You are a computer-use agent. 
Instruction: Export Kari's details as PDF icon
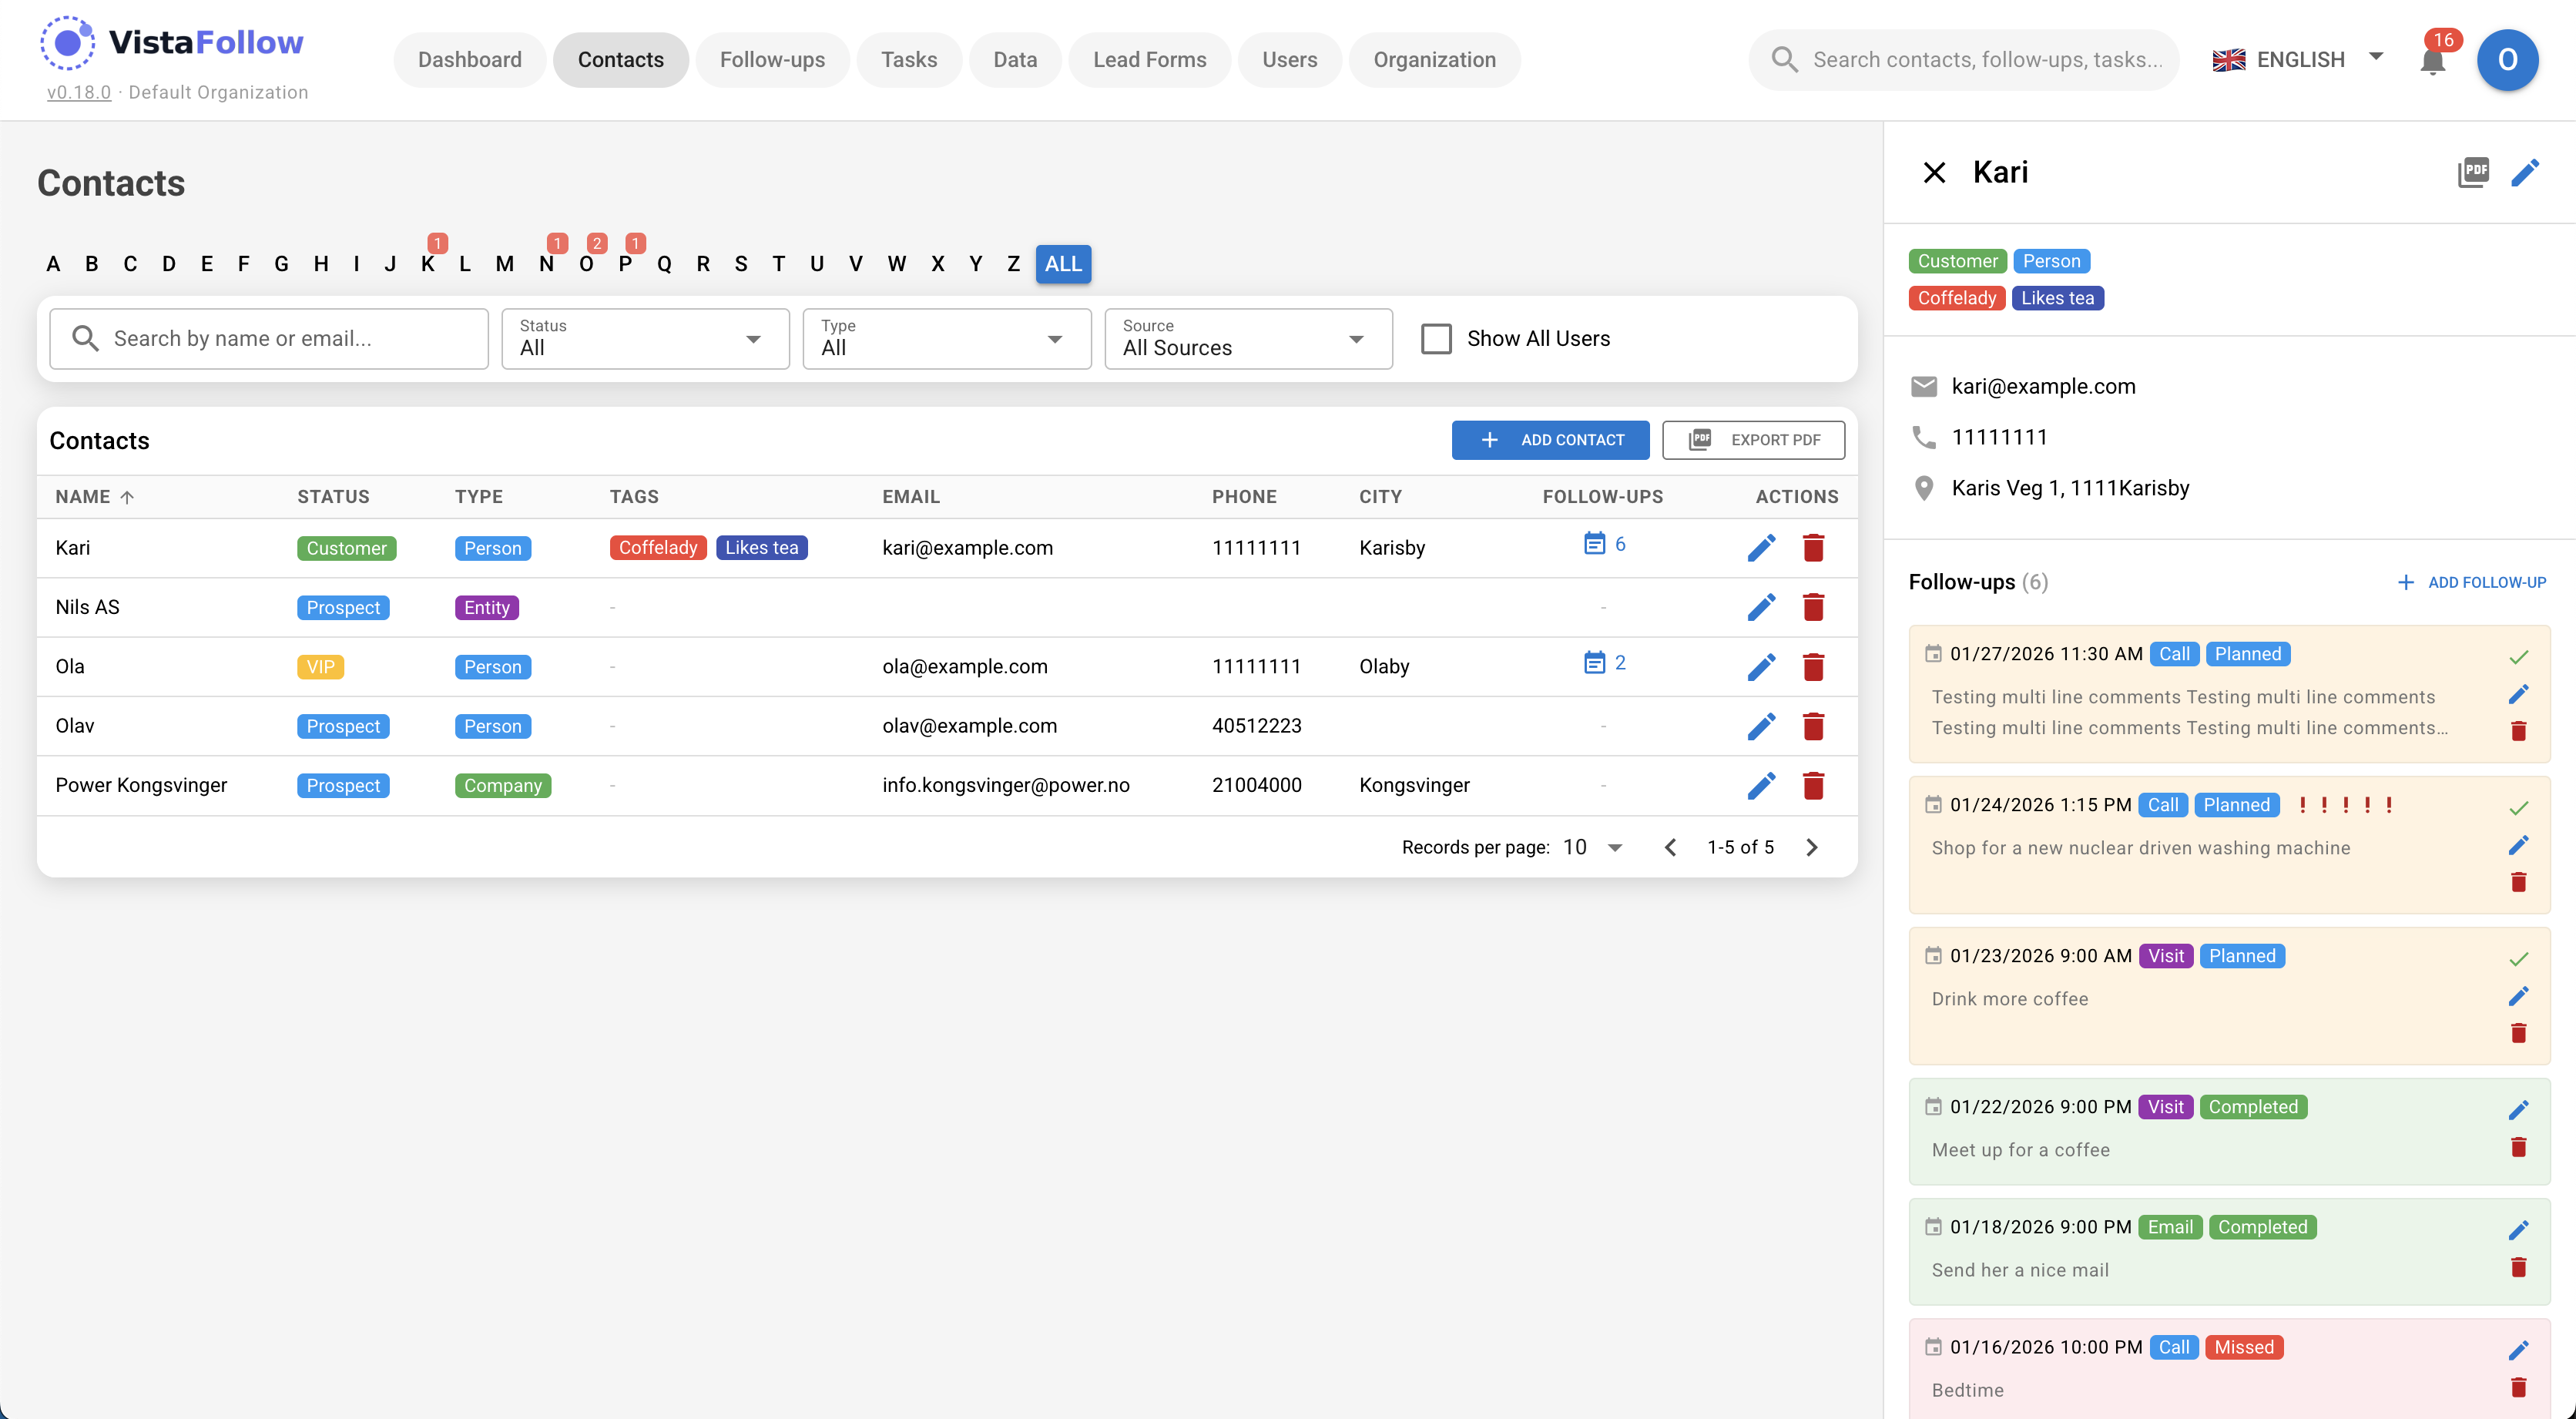point(2473,172)
